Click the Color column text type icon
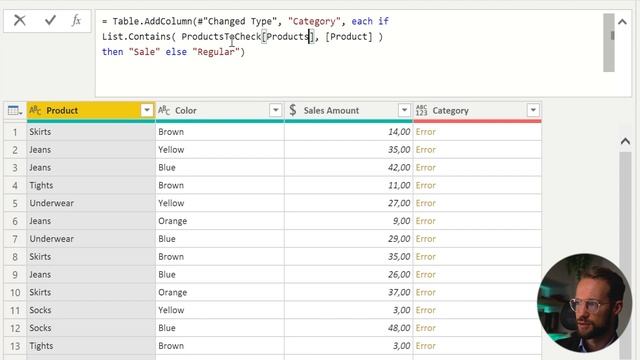Screen dimensions: 640x360 164,110
